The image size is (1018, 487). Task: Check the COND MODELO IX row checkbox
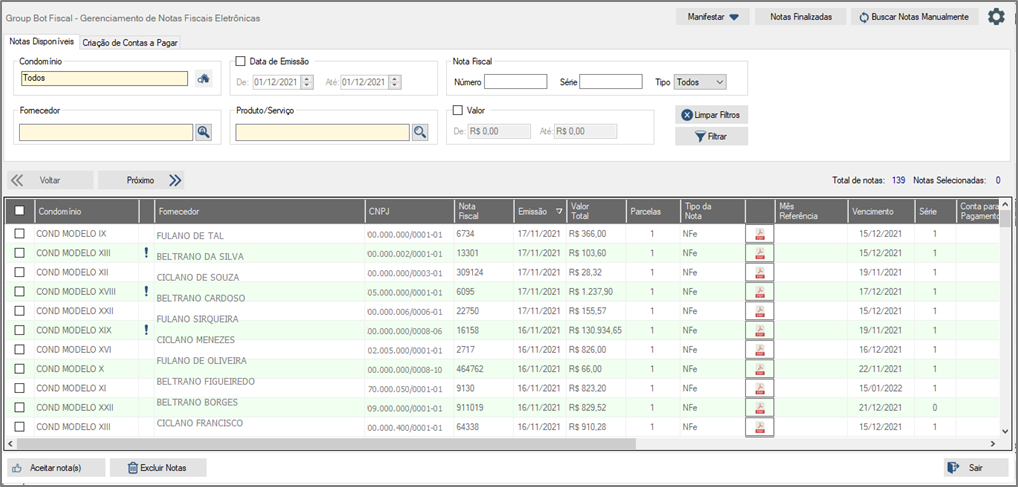[x=19, y=233]
